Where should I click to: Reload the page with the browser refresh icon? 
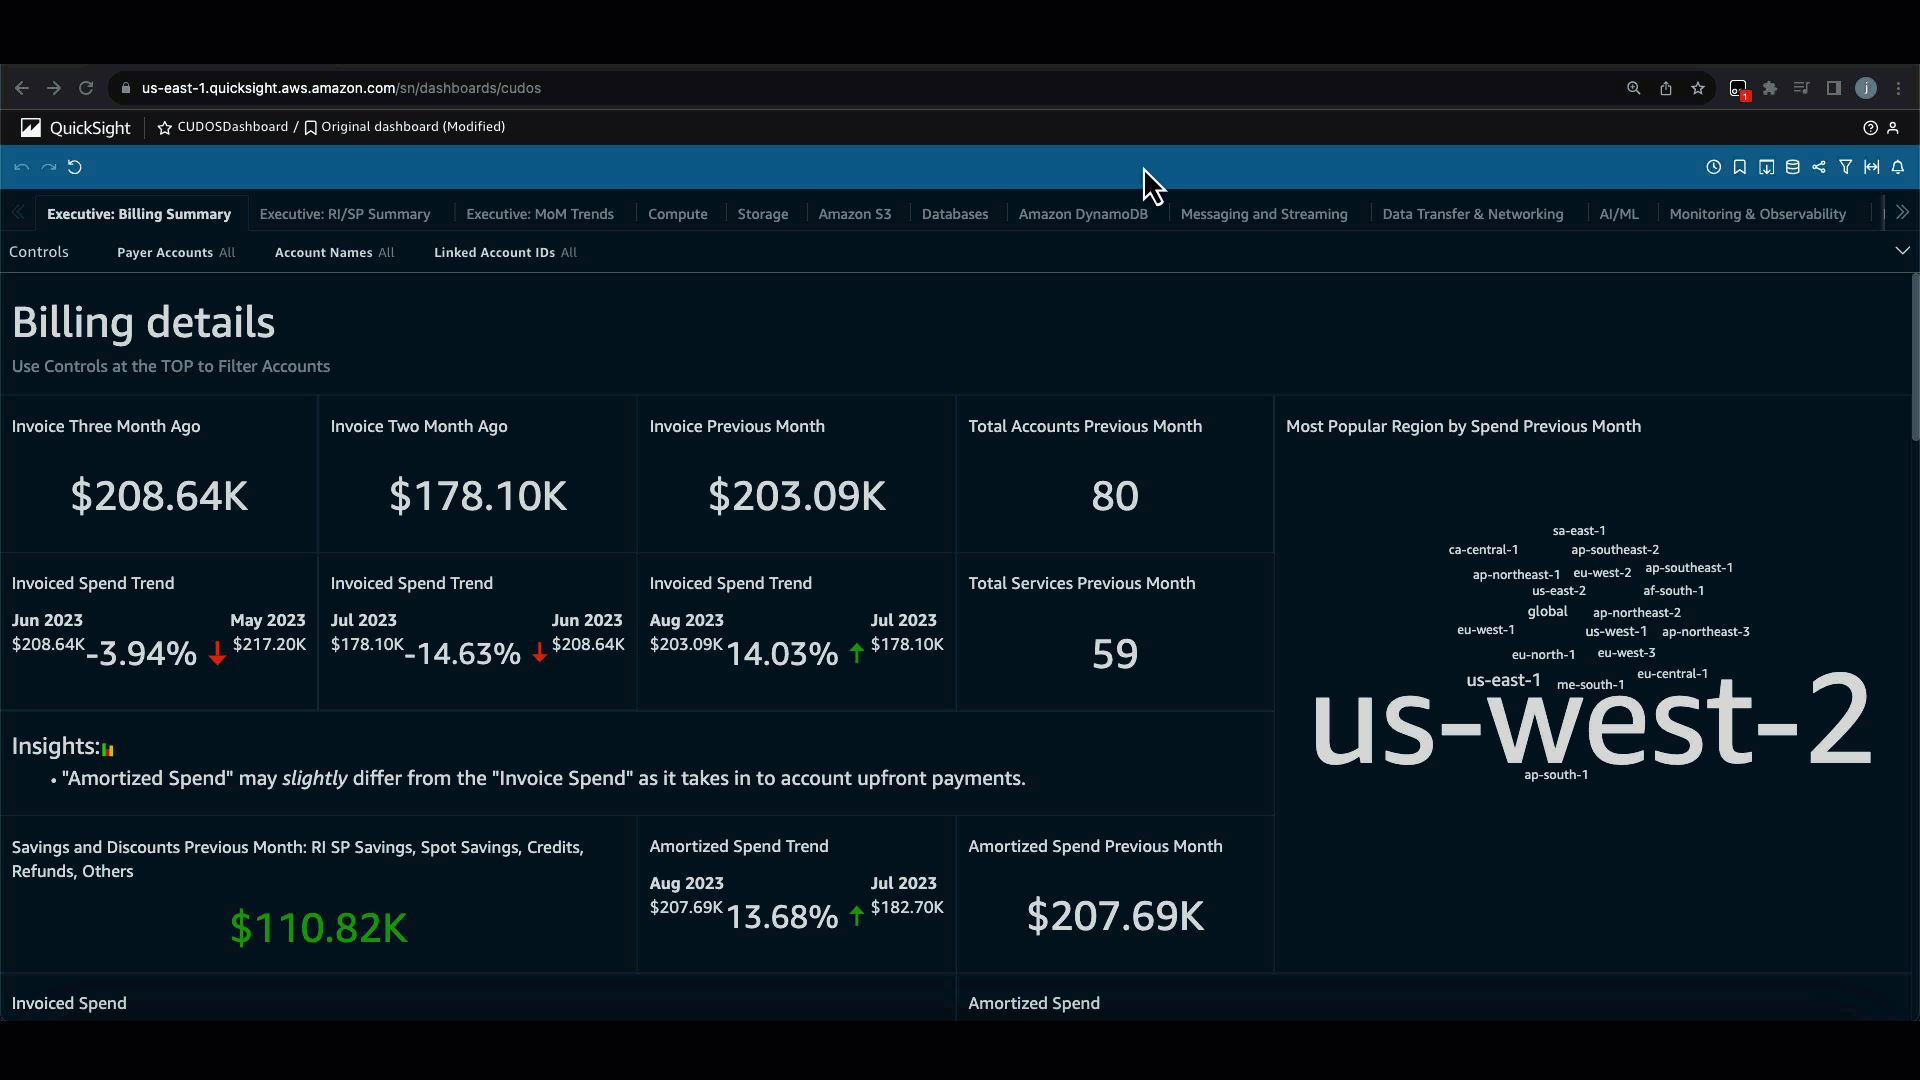(x=86, y=88)
